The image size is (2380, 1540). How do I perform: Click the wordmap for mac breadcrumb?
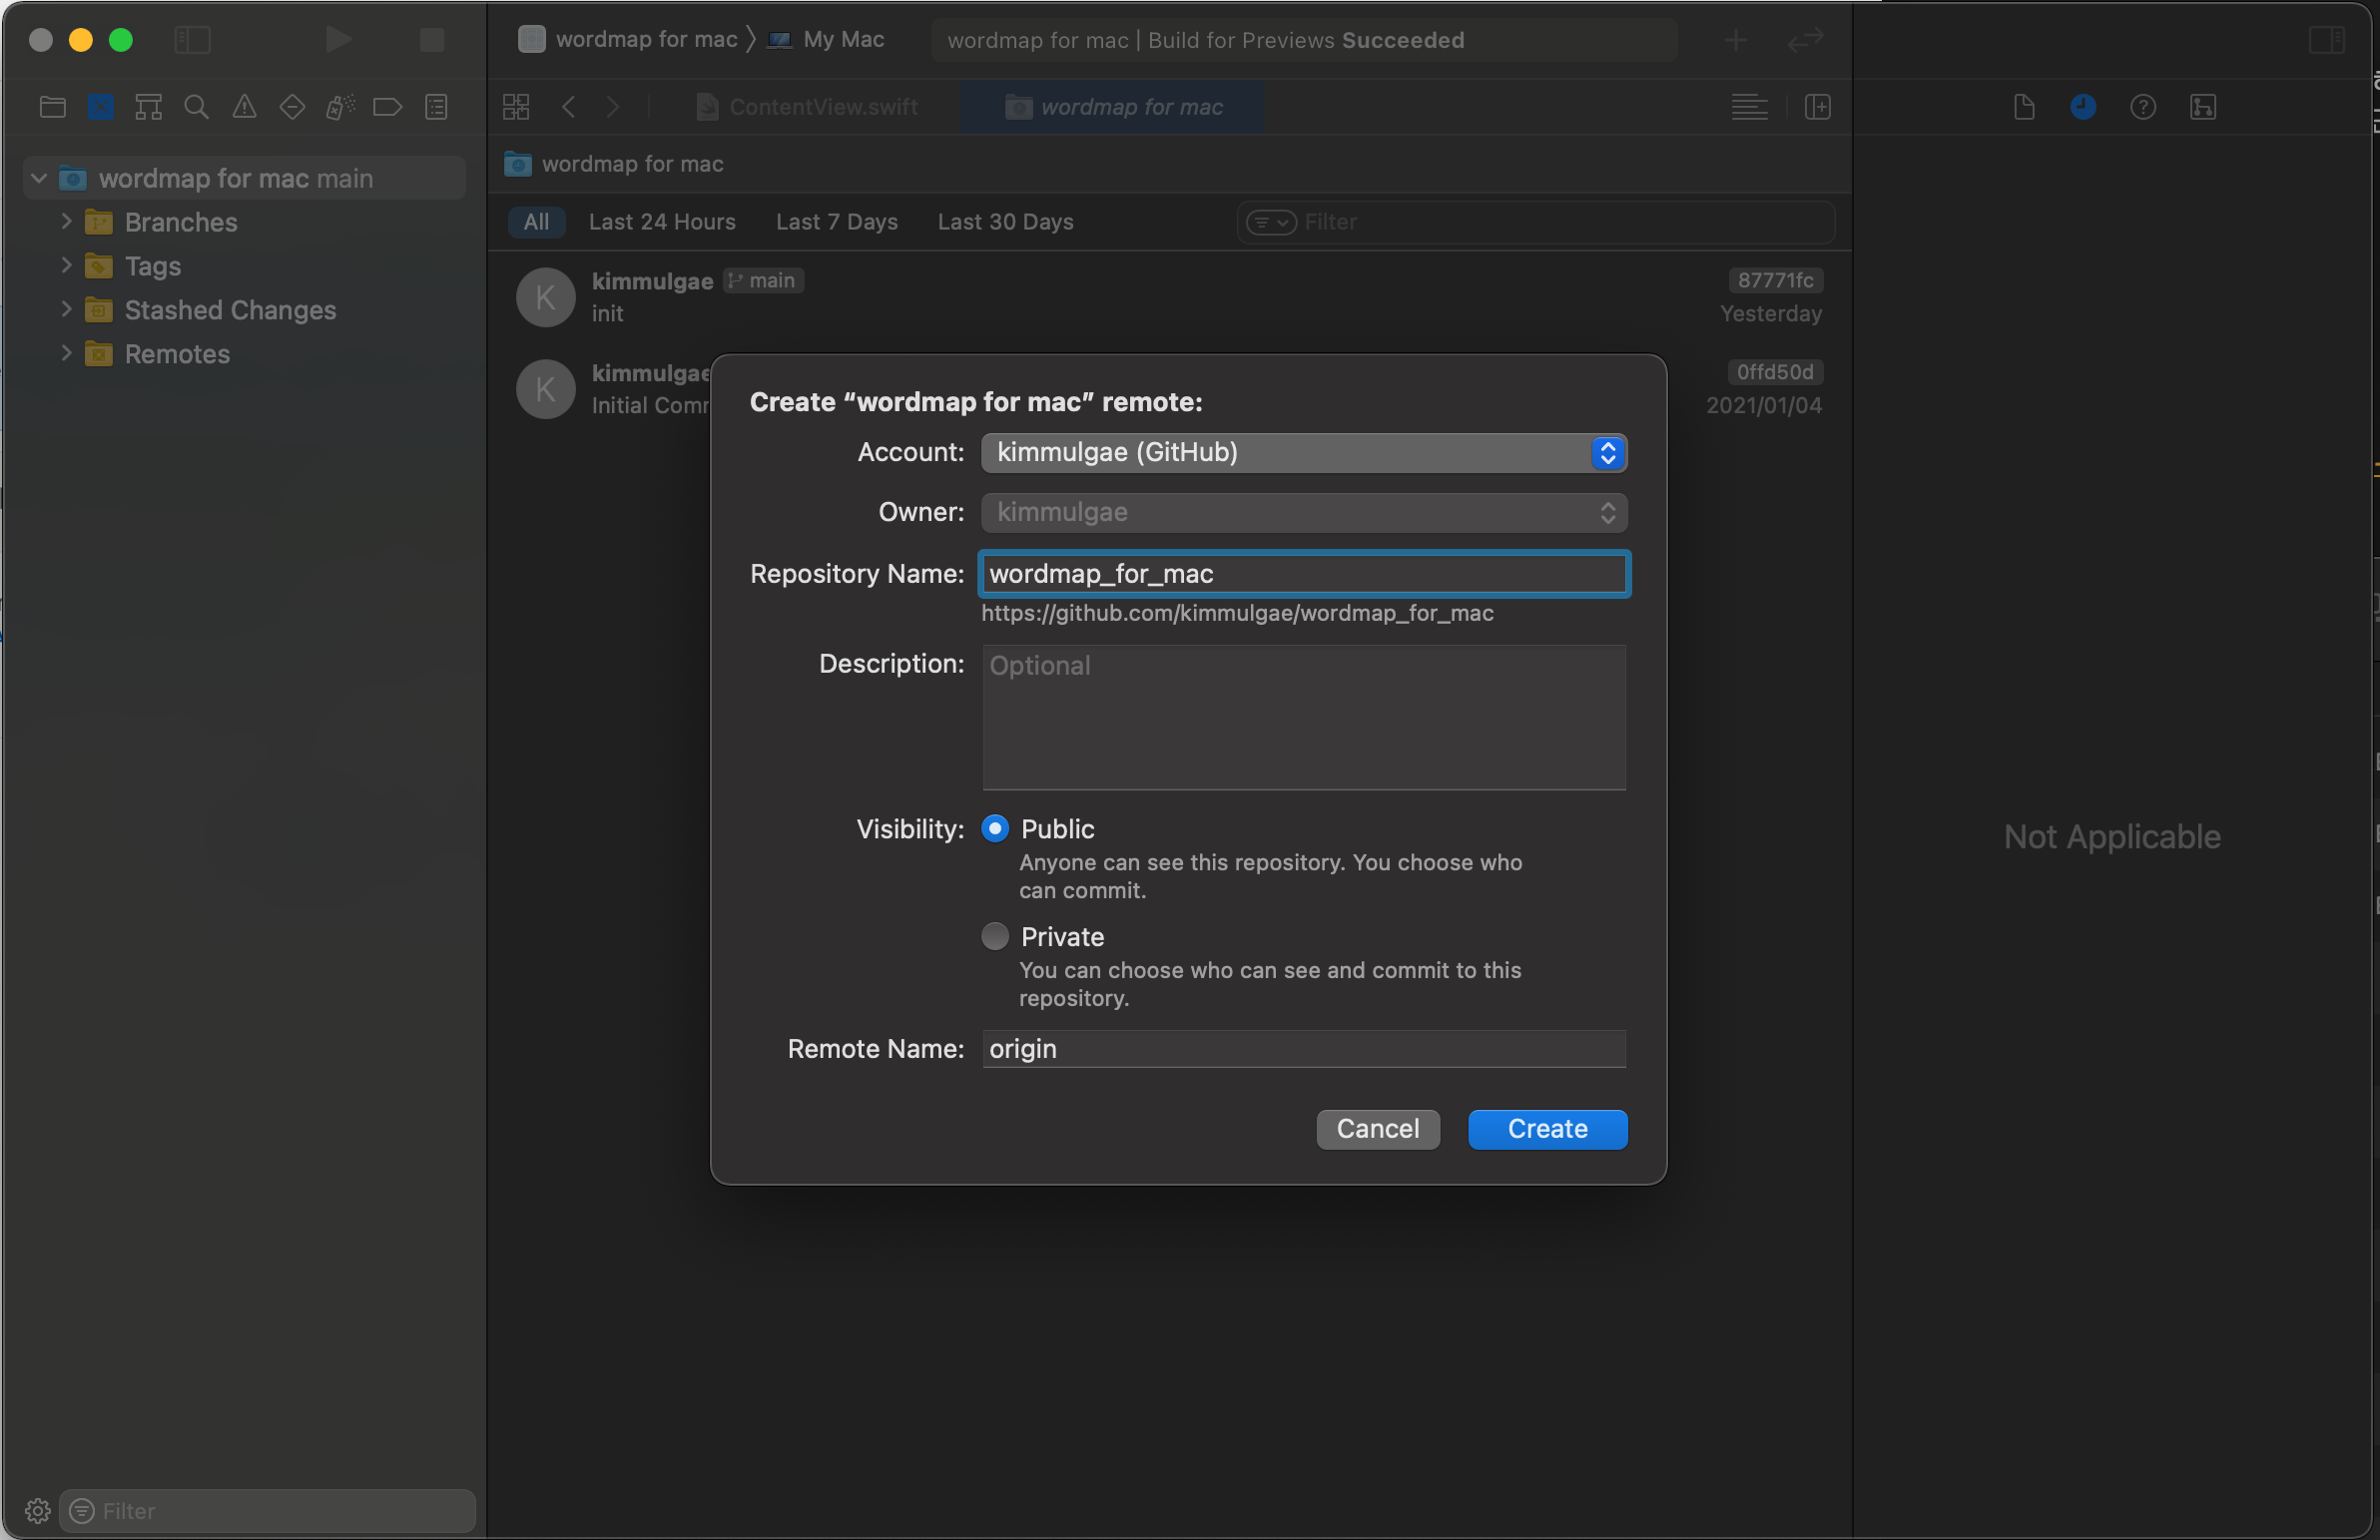coord(616,164)
